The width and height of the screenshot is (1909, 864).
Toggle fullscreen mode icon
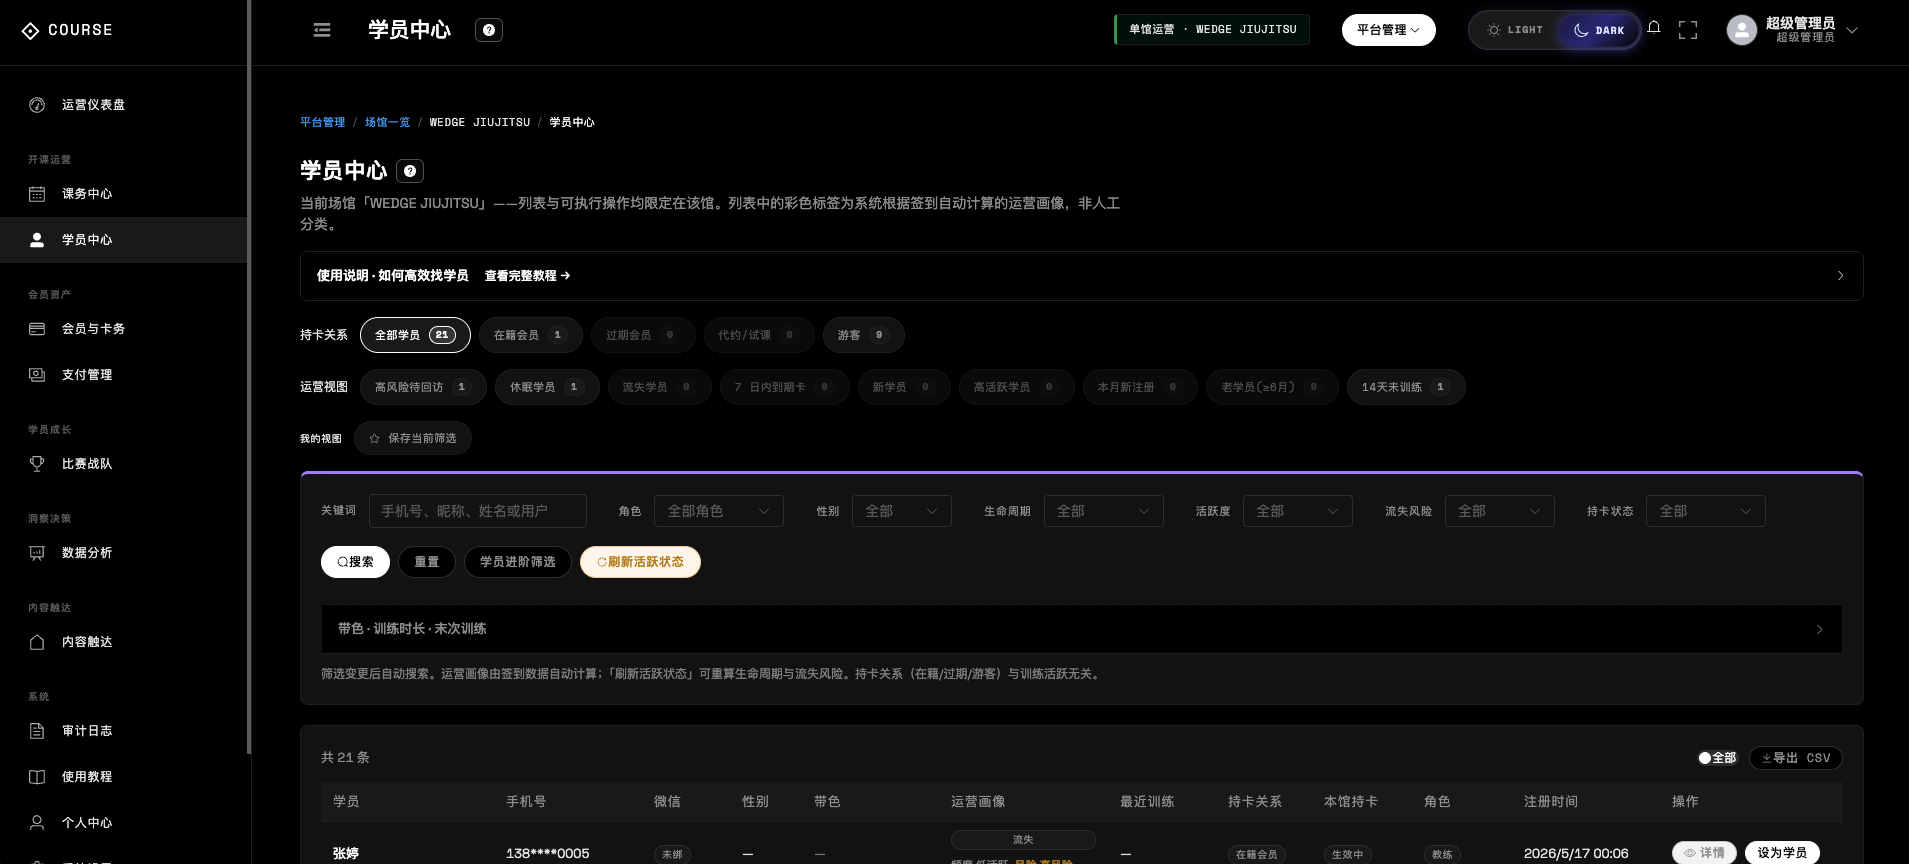[1688, 30]
